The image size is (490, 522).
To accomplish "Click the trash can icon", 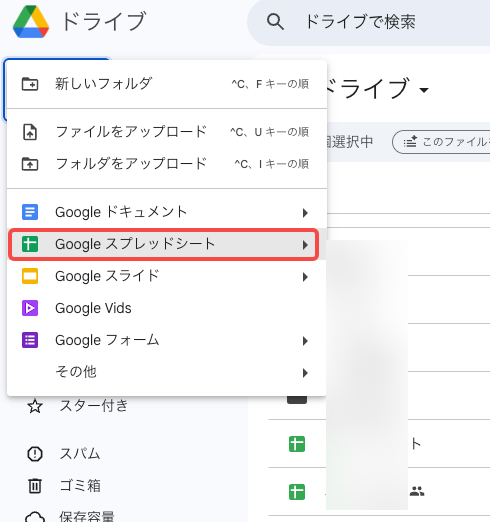I will [35, 486].
